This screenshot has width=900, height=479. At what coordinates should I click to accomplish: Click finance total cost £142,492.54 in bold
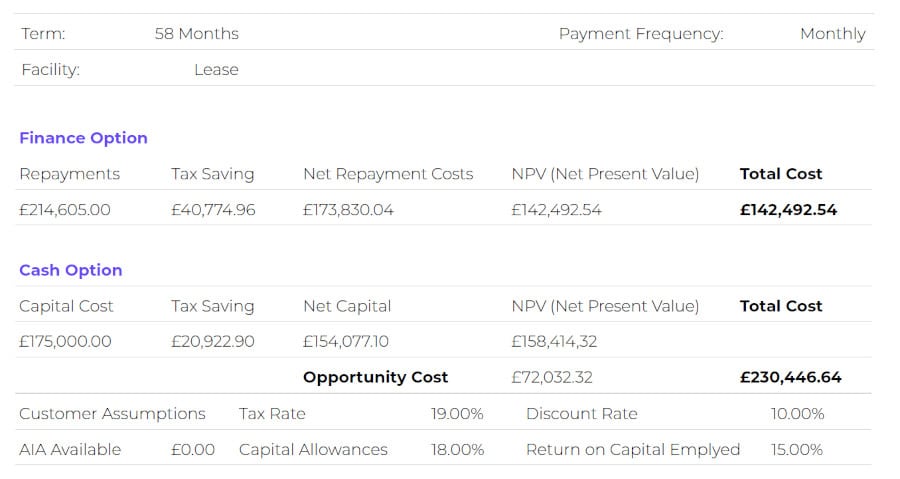pos(788,210)
